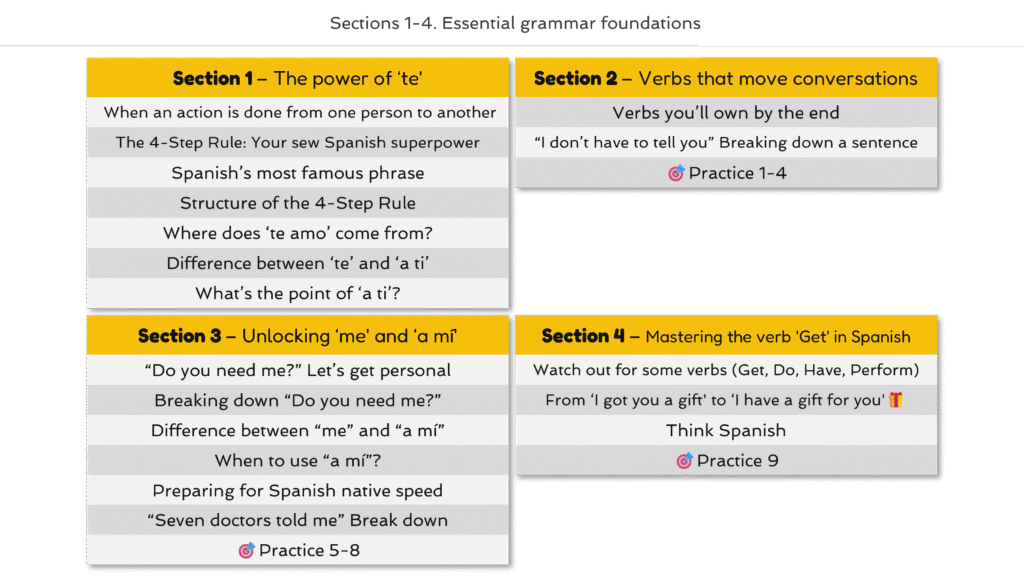Screen dimensions: 1024x579
Task: Open 'Structure of the 4-Step Rule' lesson
Action: click(298, 203)
